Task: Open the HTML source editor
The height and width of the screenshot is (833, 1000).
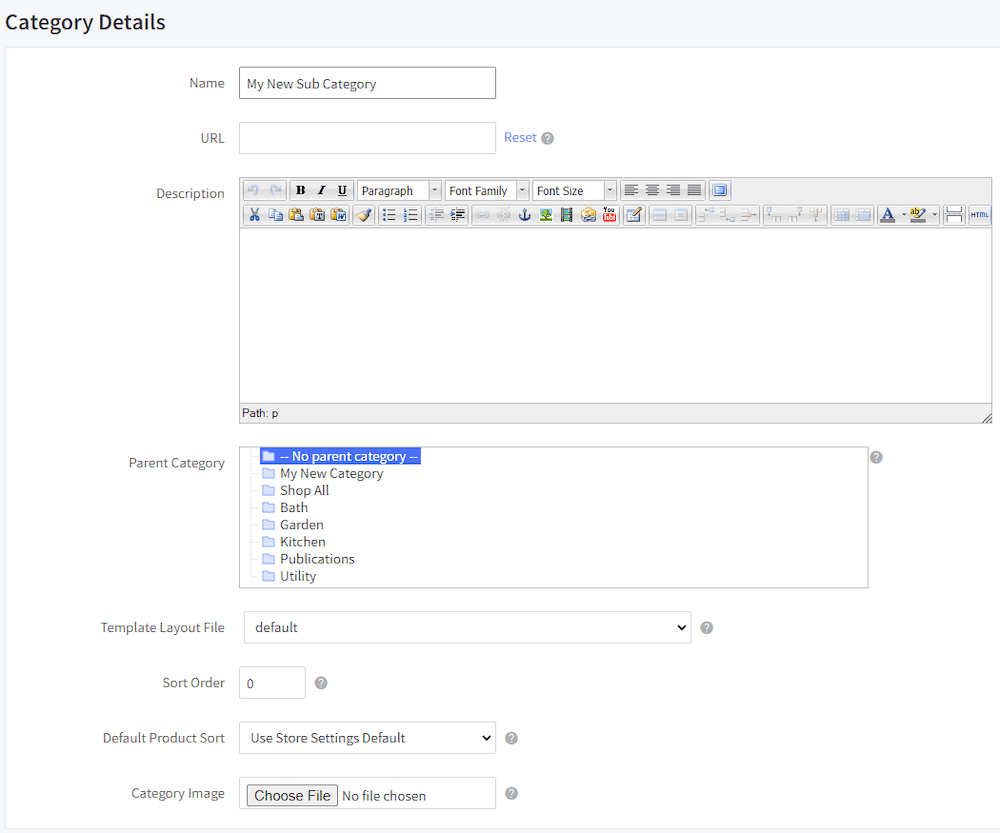Action: pos(979,215)
